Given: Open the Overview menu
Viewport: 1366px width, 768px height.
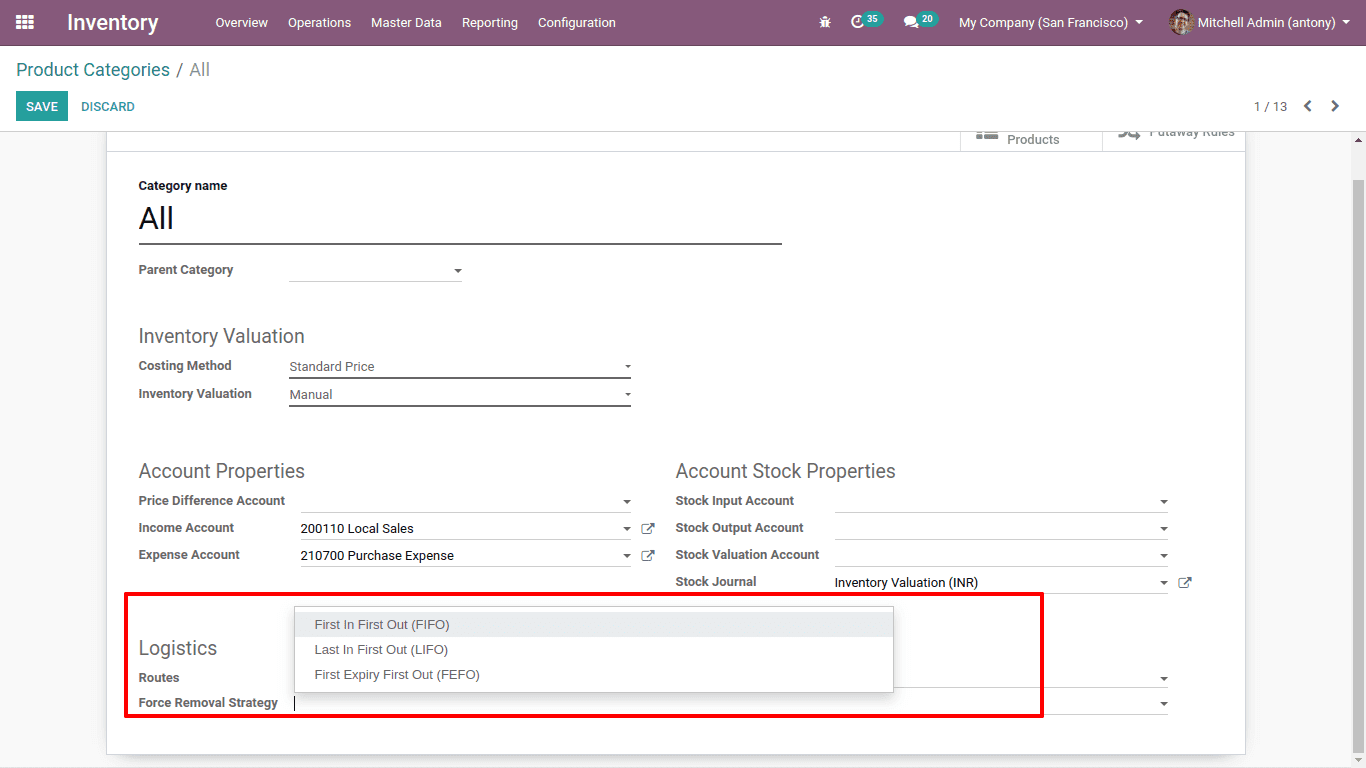Looking at the screenshot, I should [242, 22].
